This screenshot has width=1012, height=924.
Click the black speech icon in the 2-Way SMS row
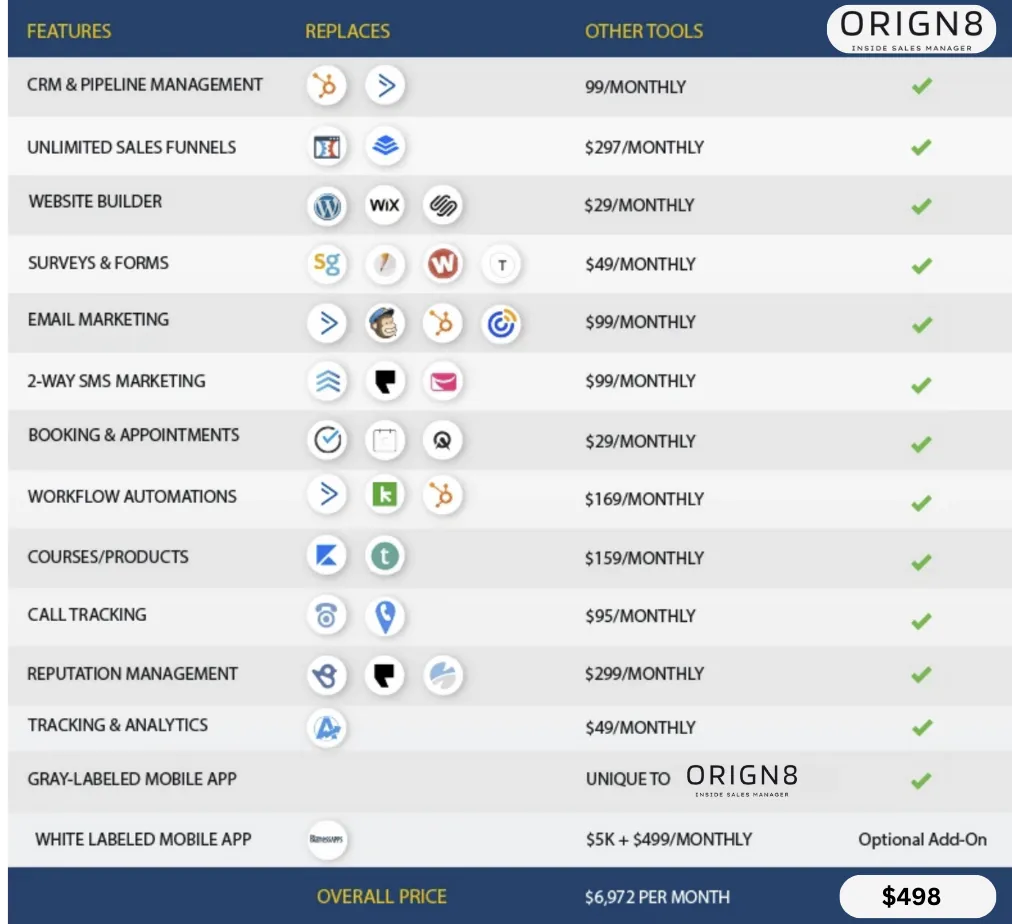(385, 381)
